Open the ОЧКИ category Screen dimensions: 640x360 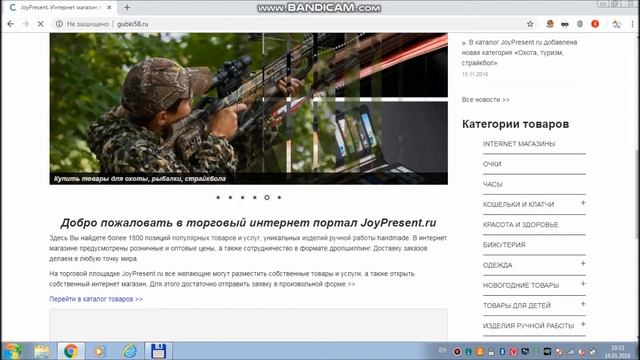click(x=492, y=164)
